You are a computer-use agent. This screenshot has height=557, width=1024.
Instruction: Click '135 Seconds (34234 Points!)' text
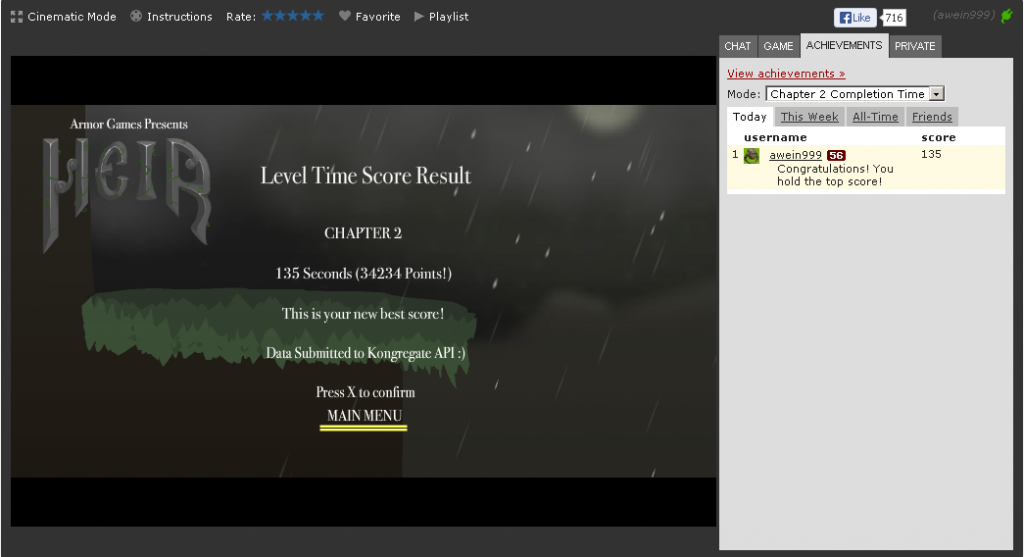(364, 274)
